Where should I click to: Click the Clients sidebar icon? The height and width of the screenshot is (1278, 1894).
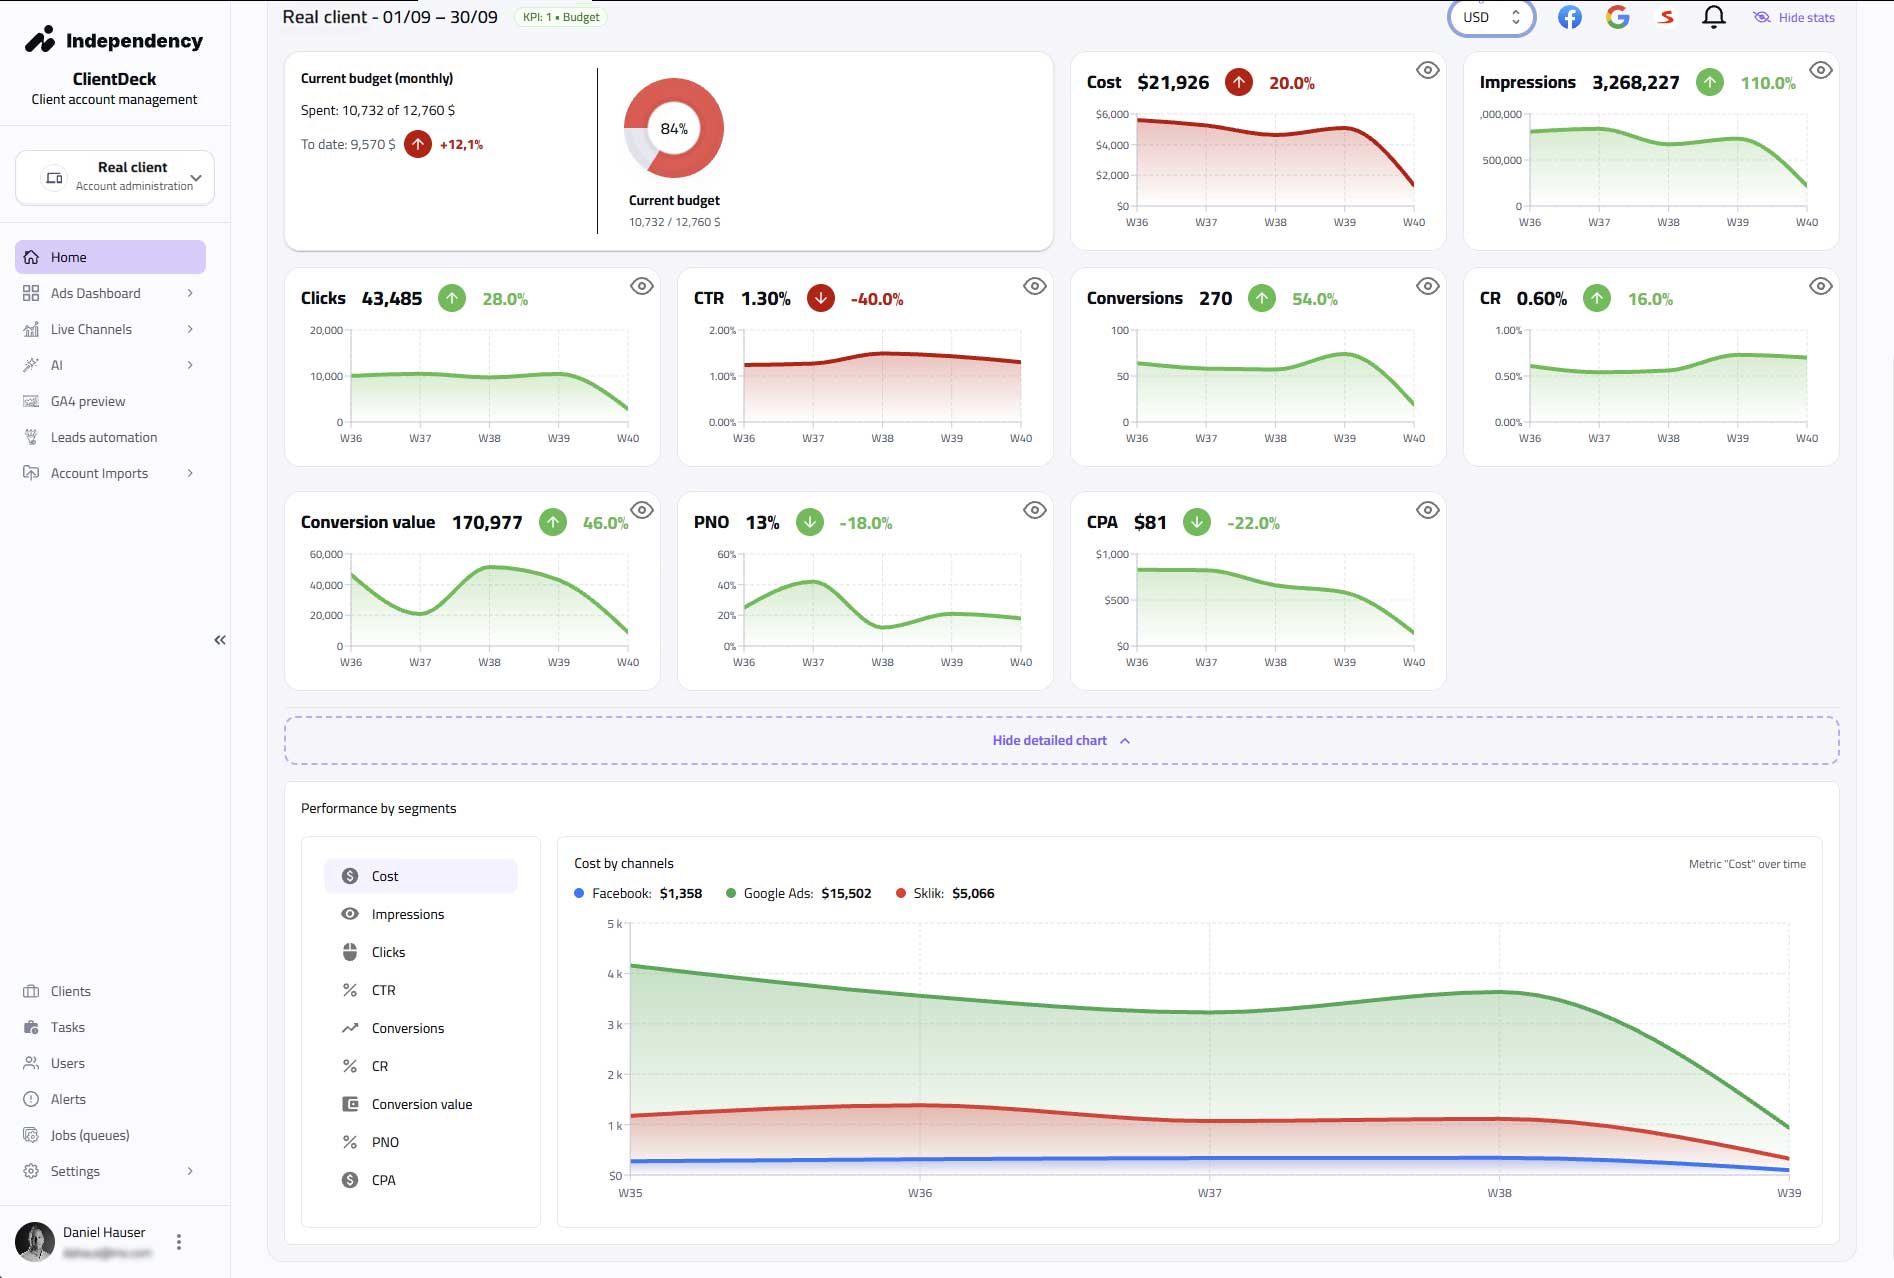(x=31, y=991)
